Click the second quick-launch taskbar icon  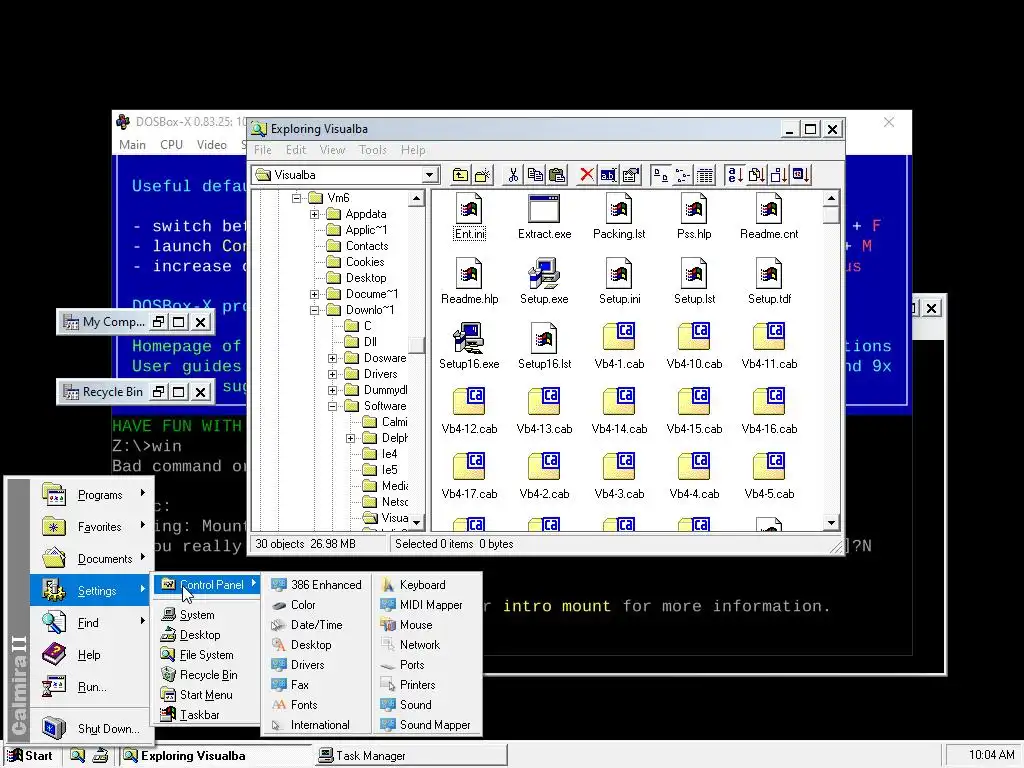100,756
